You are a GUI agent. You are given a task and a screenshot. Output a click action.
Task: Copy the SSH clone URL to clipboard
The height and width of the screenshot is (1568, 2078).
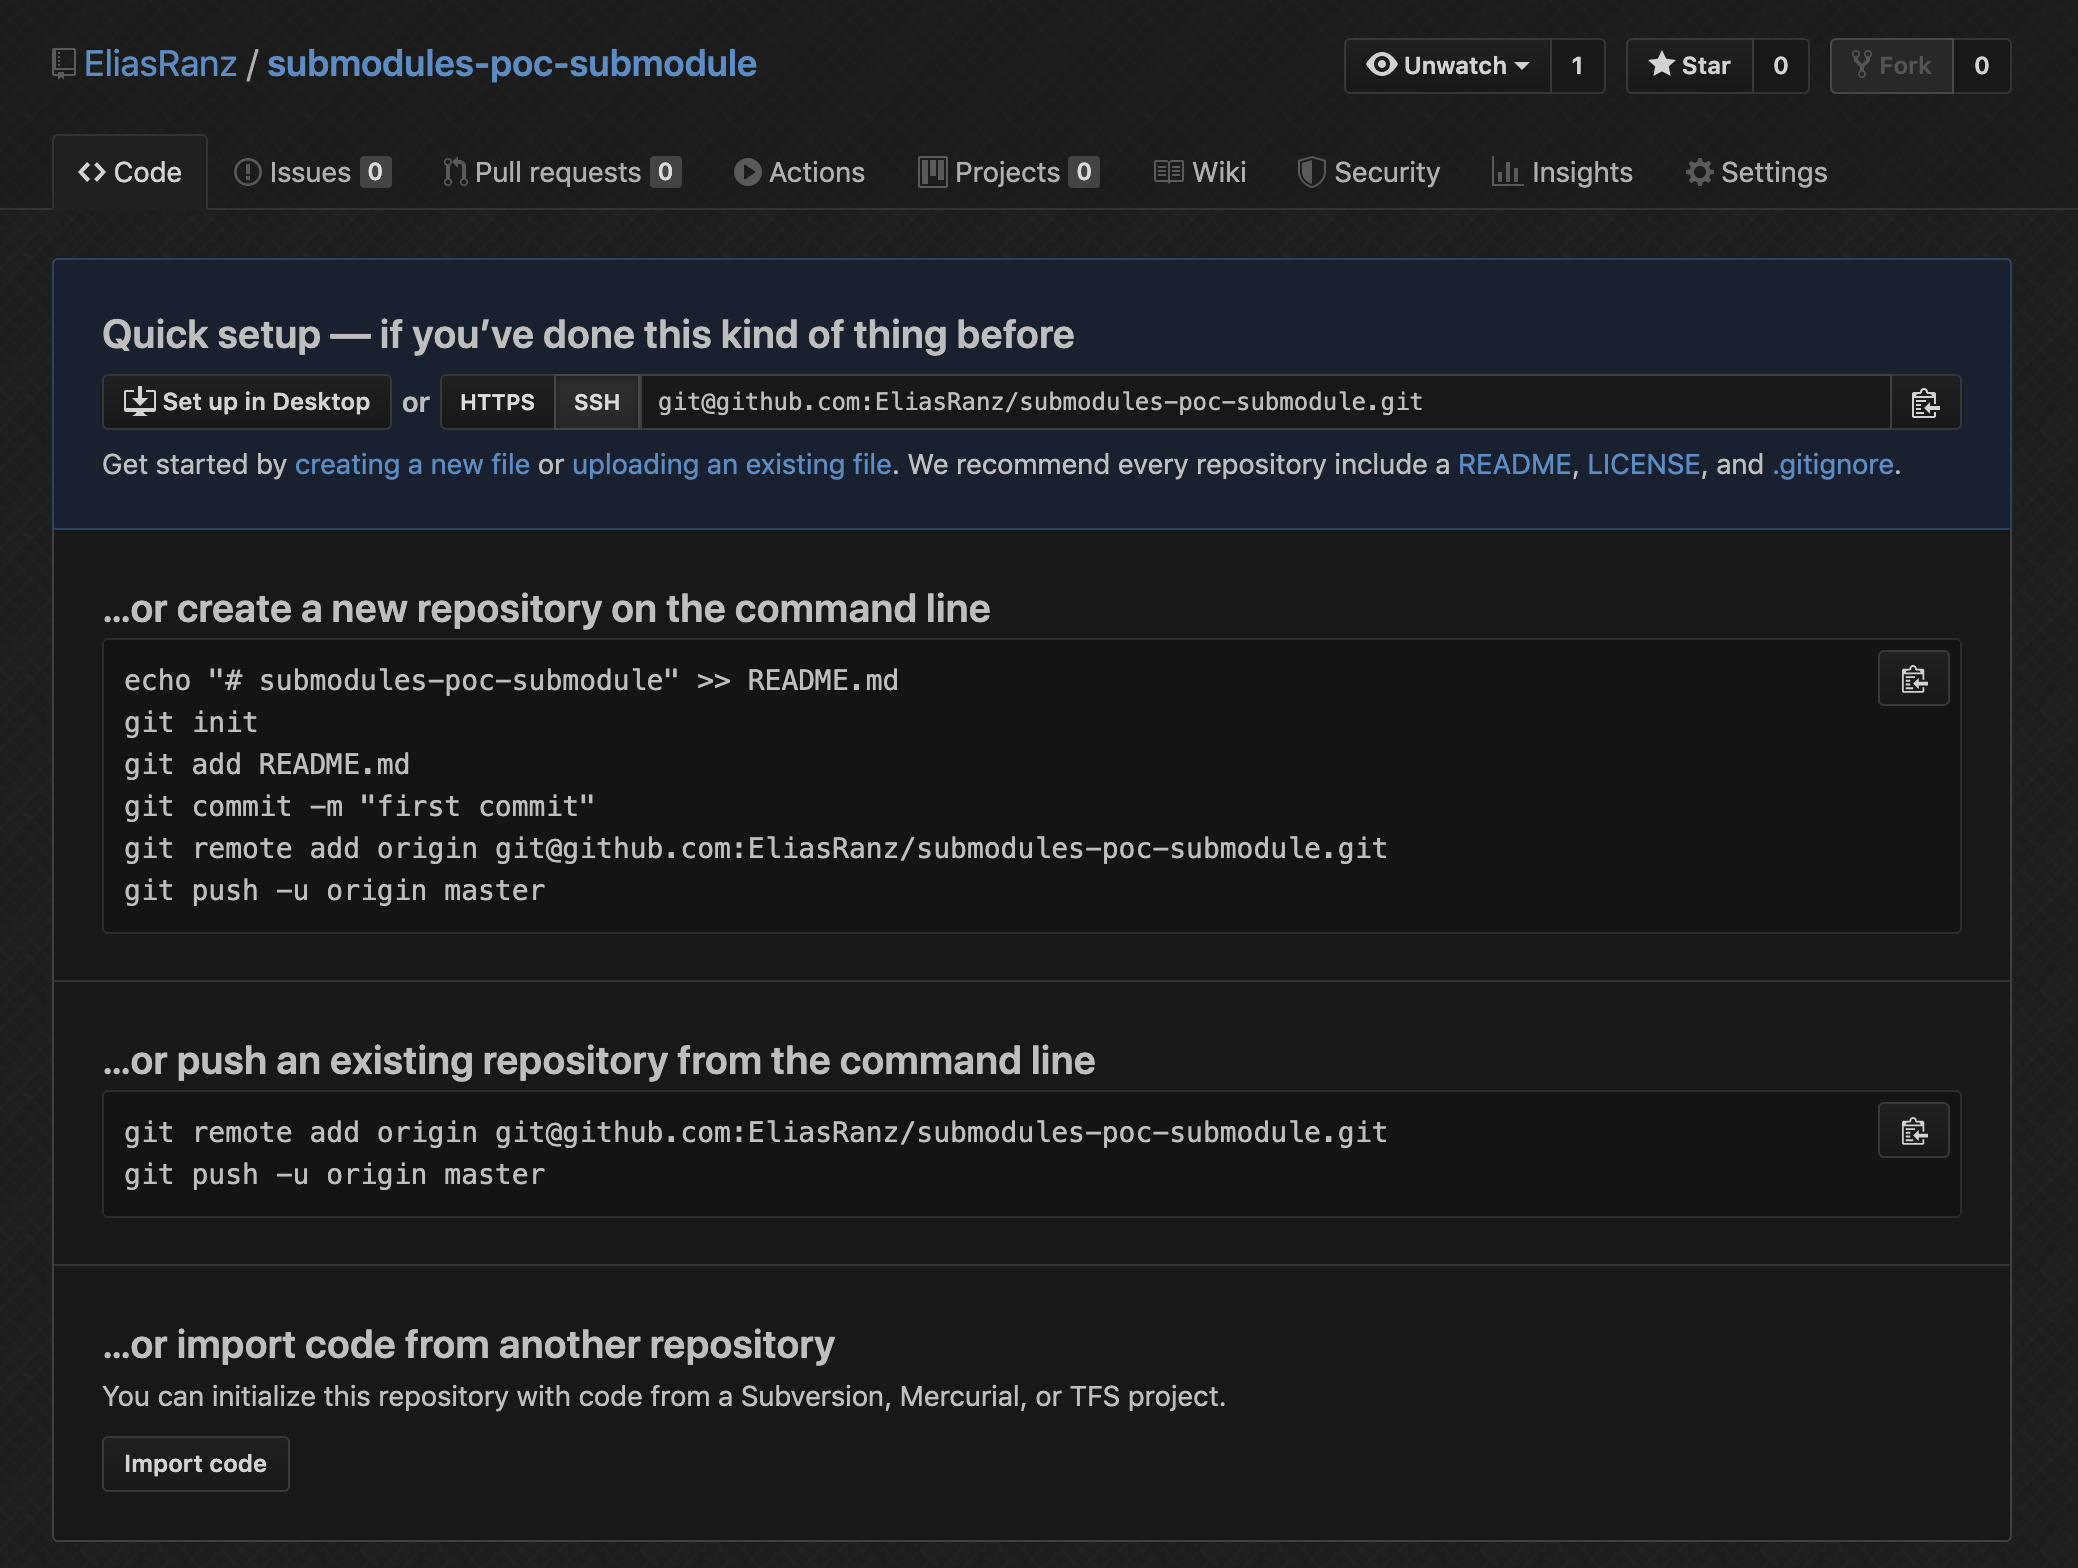1925,402
